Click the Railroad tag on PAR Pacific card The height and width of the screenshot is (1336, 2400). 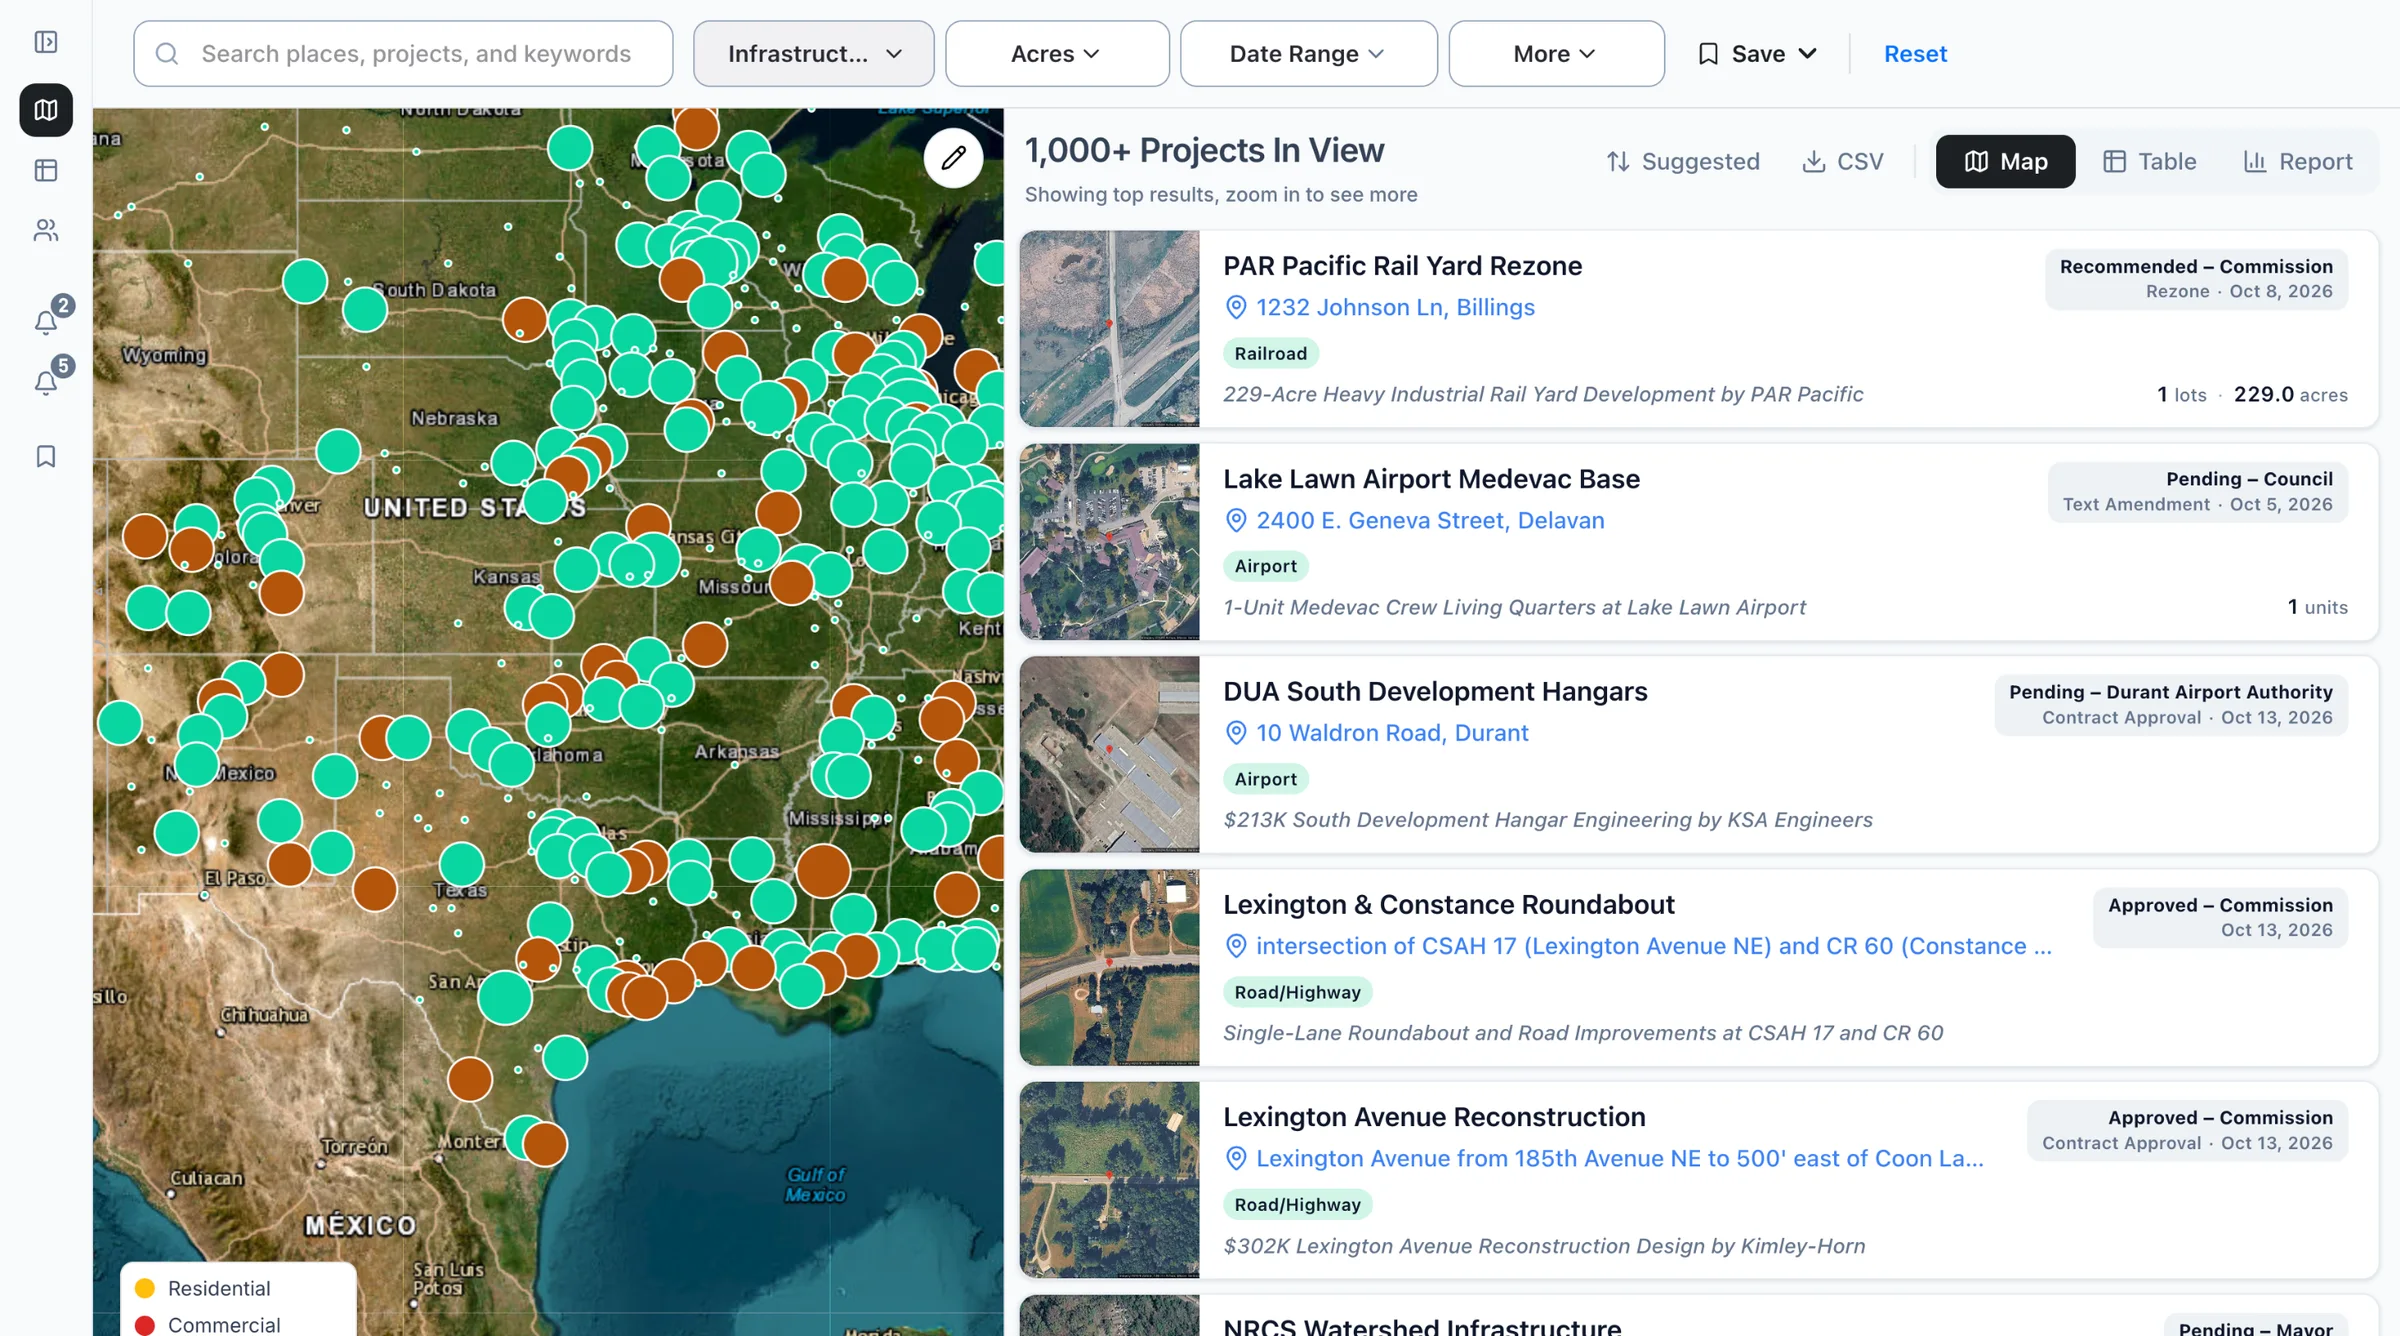tap(1270, 353)
